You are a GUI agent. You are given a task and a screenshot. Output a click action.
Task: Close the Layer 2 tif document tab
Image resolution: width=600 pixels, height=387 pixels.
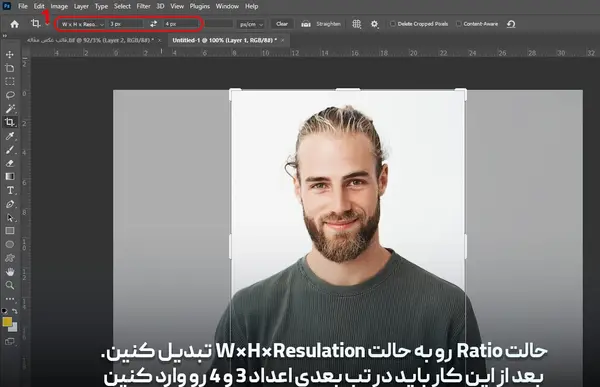(x=160, y=40)
